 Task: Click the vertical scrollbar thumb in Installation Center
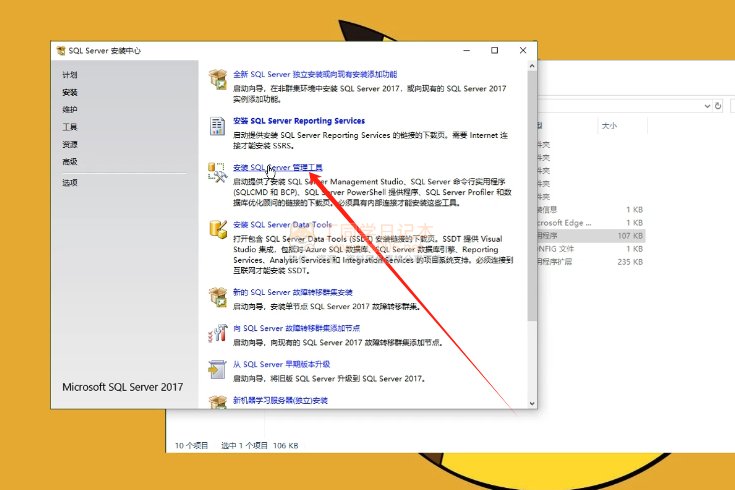532,196
